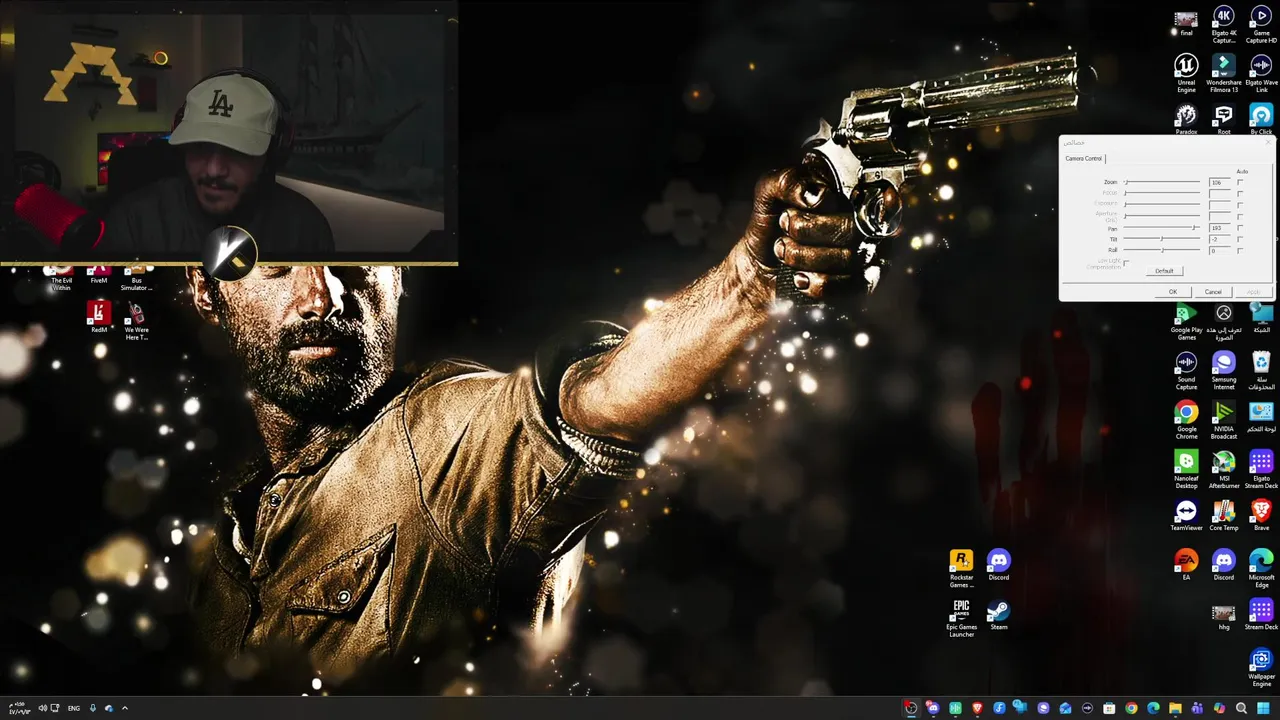Viewport: 1280px width, 720px height.
Task: Click the Roll slider handle
Action: point(1162,250)
